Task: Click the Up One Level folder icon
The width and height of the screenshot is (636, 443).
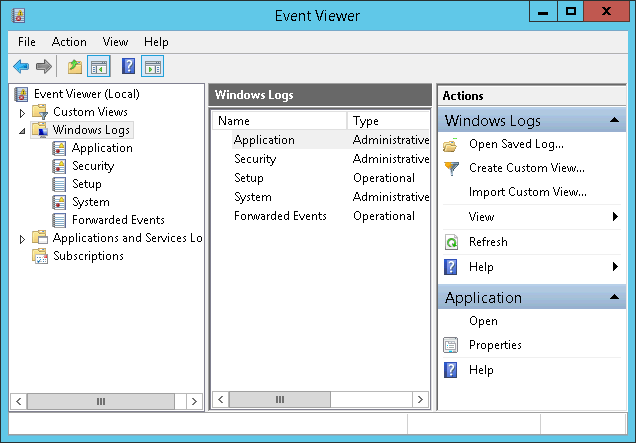Action: pyautogui.click(x=74, y=67)
